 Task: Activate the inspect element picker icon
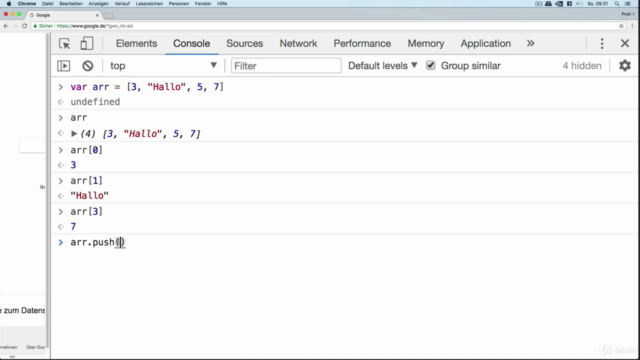64,43
